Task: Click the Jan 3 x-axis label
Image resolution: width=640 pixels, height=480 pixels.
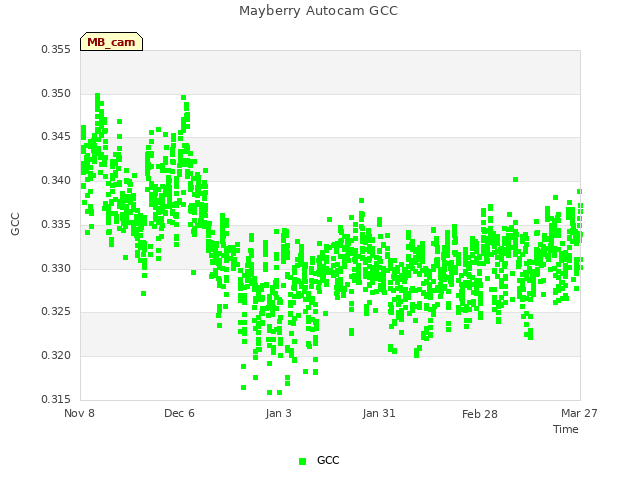Action: coord(278,413)
